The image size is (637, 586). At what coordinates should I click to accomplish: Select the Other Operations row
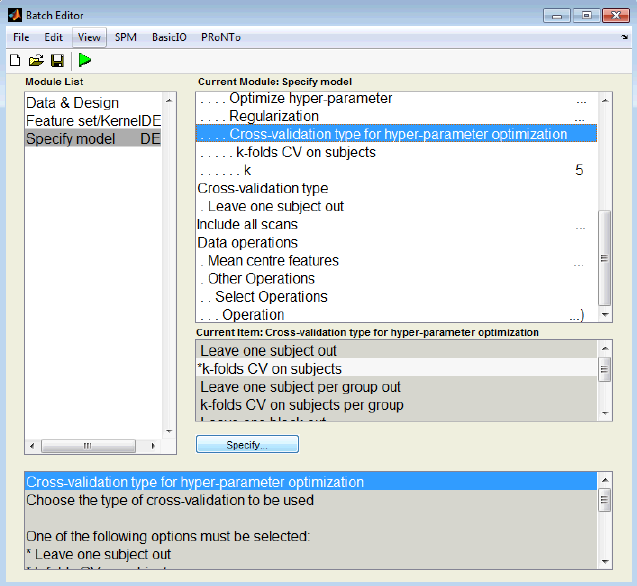[396, 278]
